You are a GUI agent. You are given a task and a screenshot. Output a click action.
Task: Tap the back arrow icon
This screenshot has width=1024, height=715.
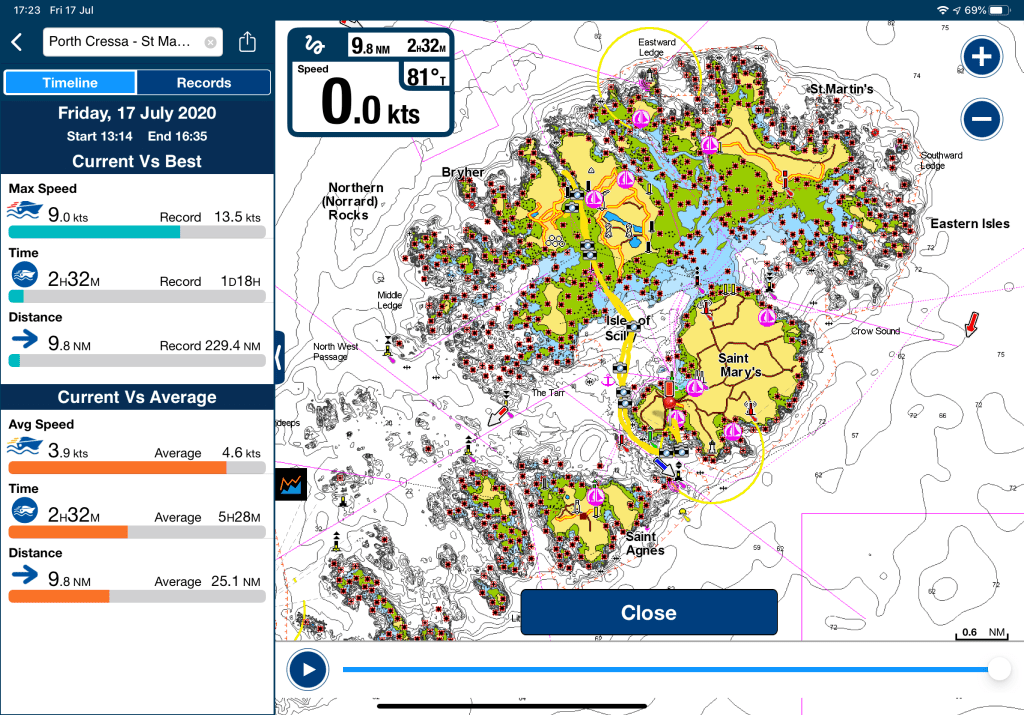click(x=16, y=42)
